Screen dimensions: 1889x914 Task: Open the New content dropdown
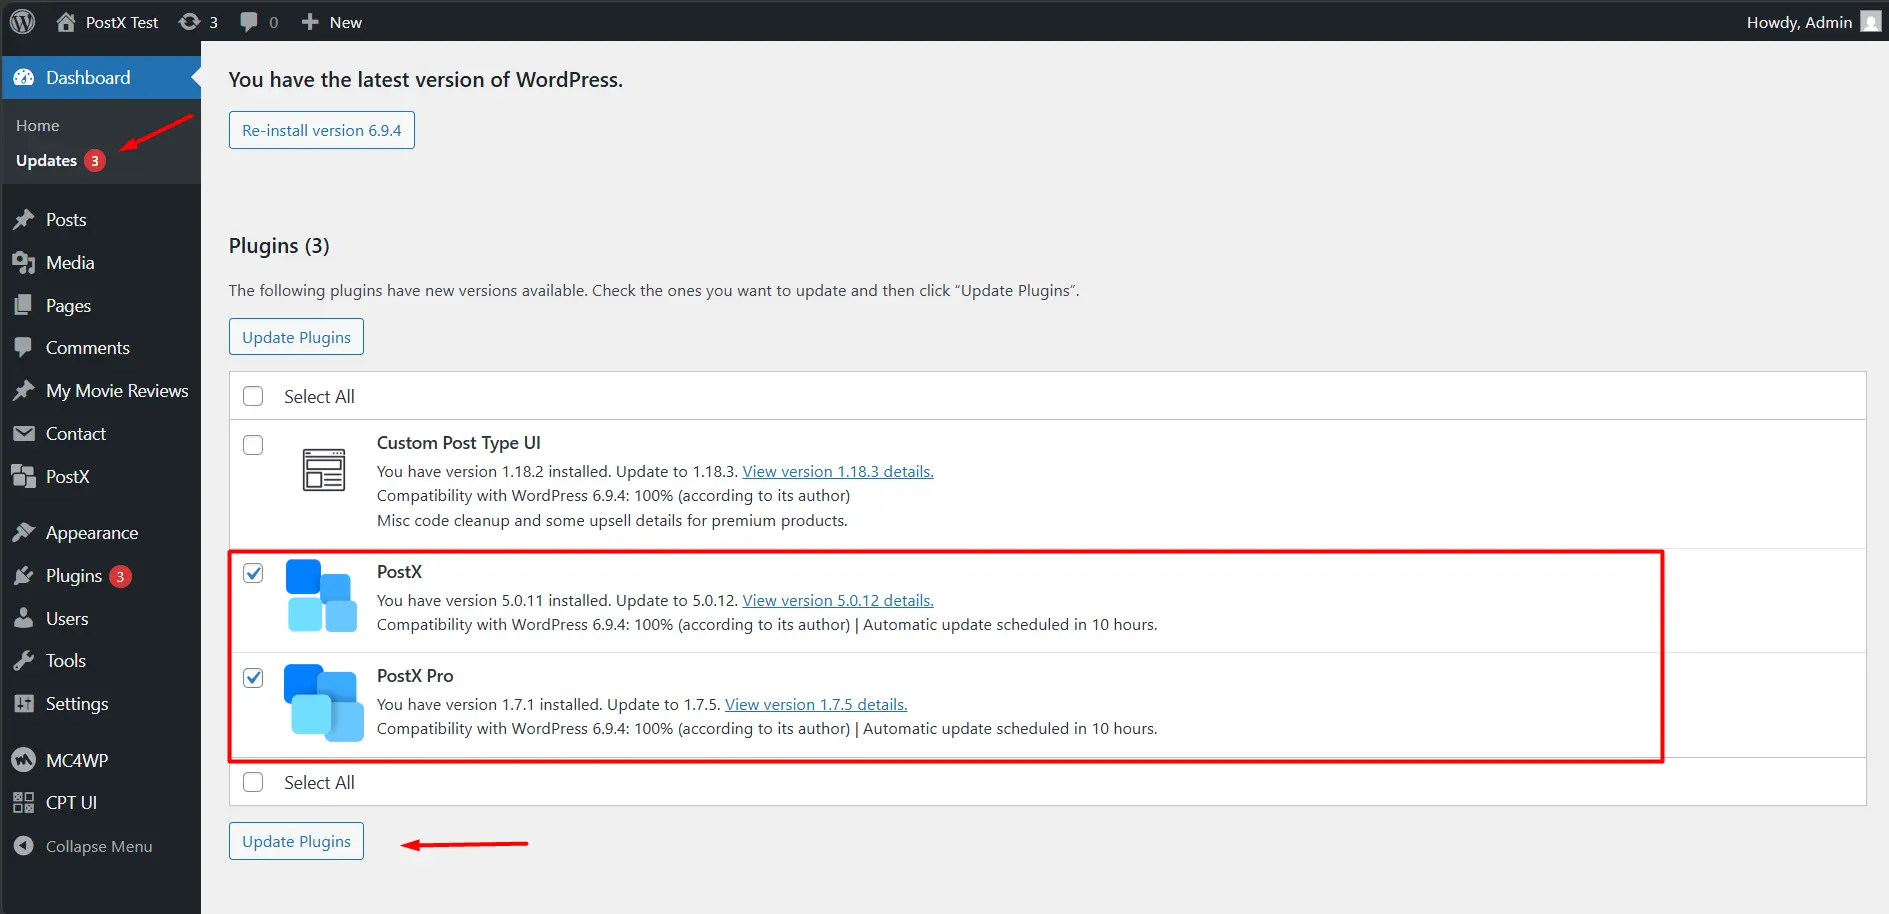(331, 21)
